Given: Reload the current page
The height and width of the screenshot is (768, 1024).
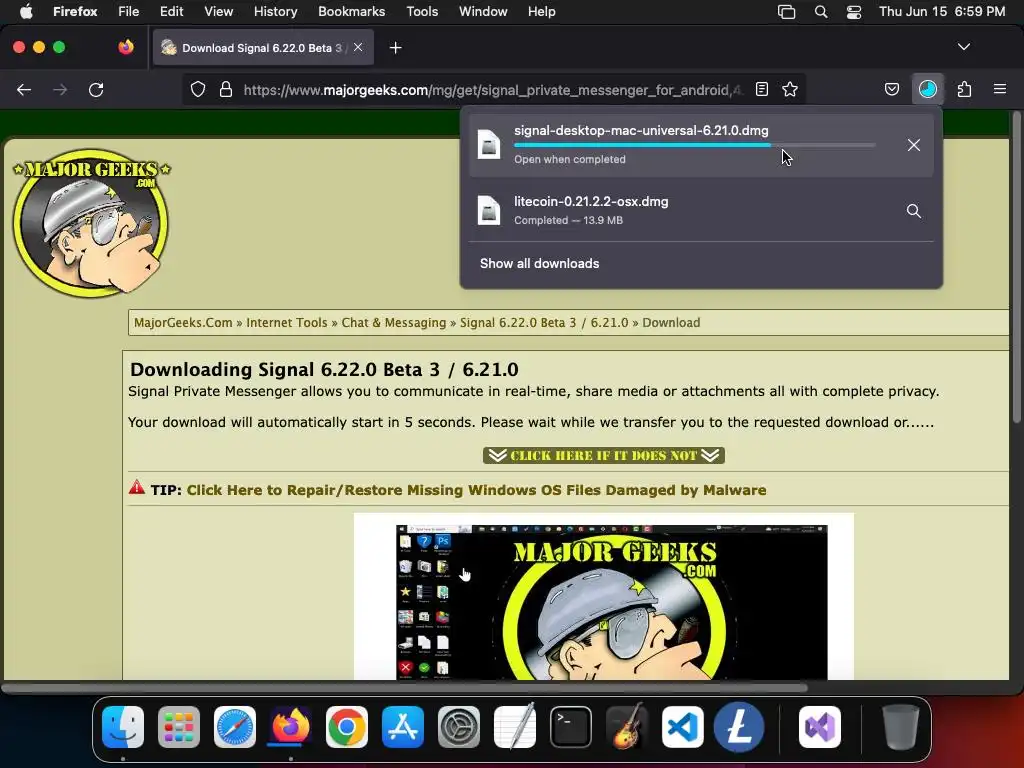Looking at the screenshot, I should pos(96,89).
